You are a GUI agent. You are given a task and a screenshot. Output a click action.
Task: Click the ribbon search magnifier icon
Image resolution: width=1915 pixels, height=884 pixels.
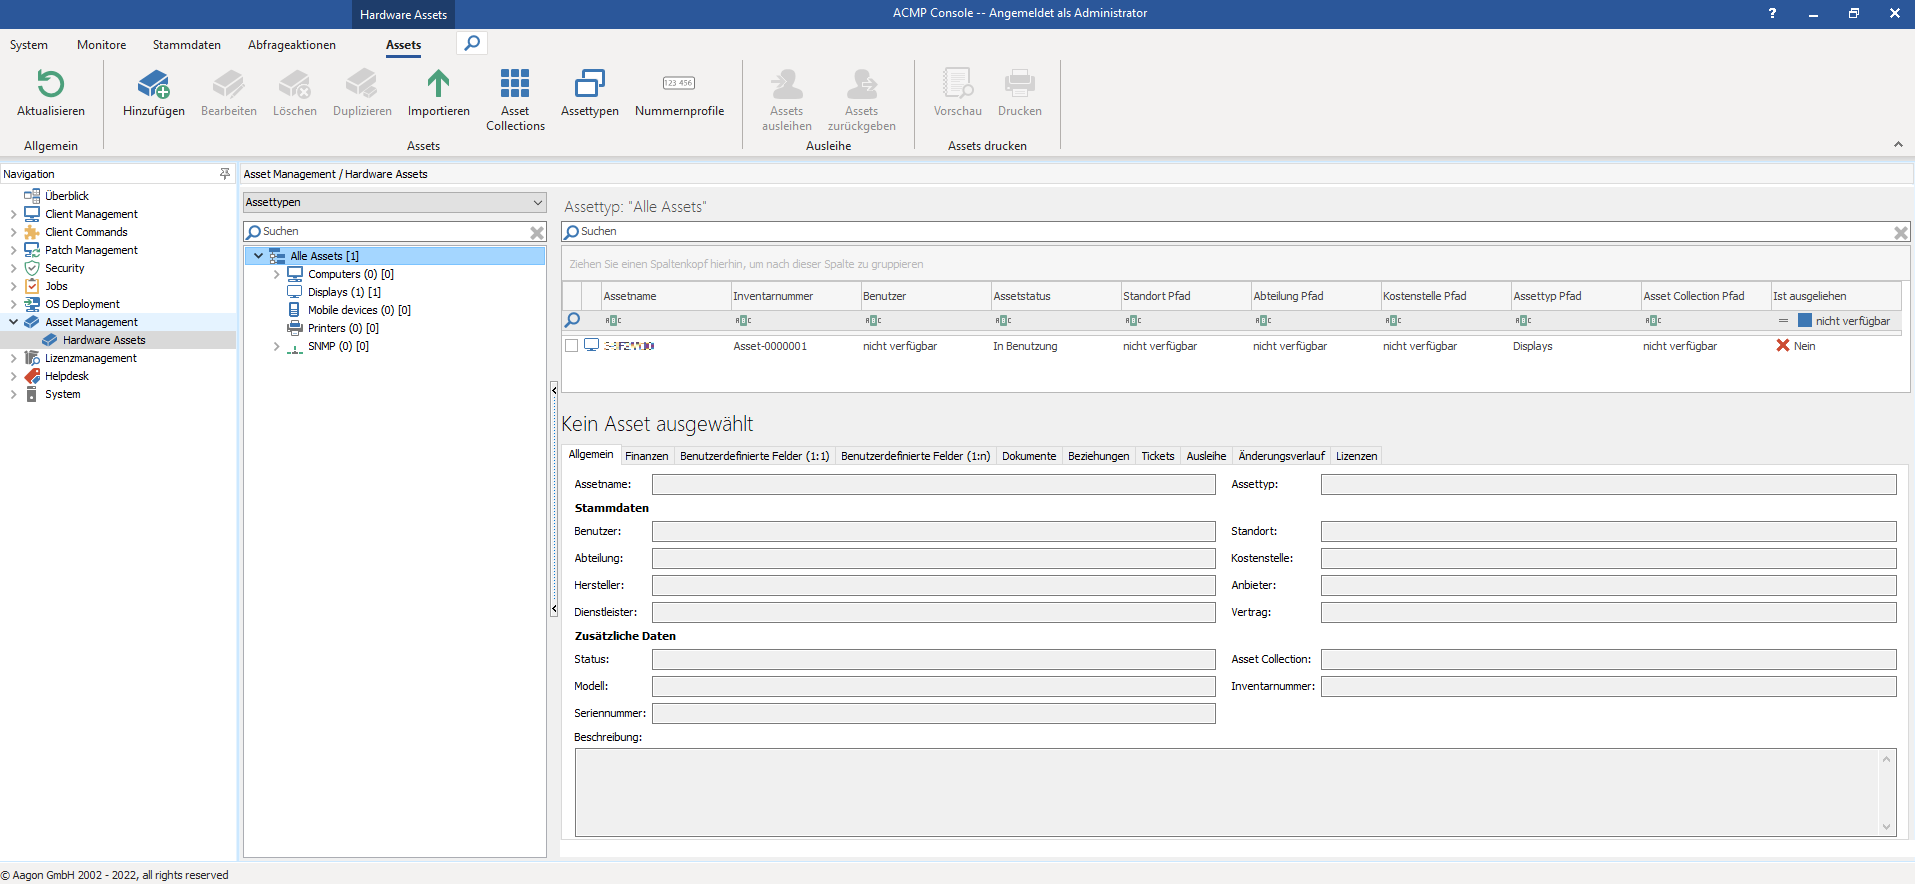coord(472,43)
